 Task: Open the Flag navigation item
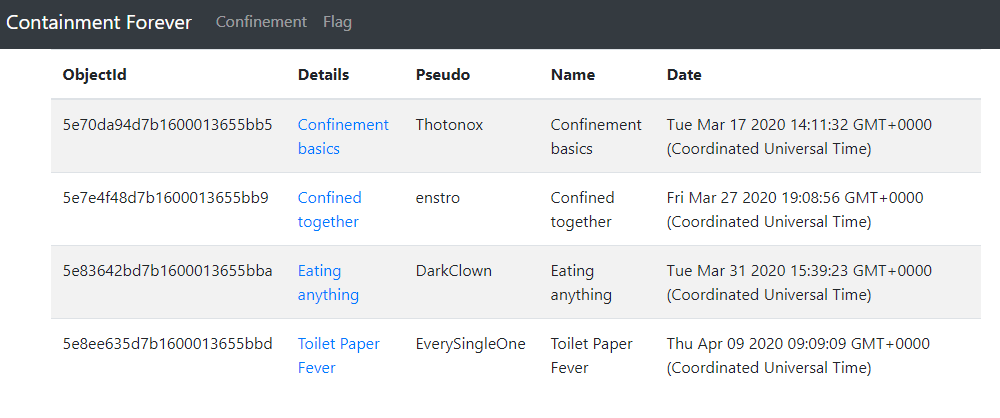[337, 22]
